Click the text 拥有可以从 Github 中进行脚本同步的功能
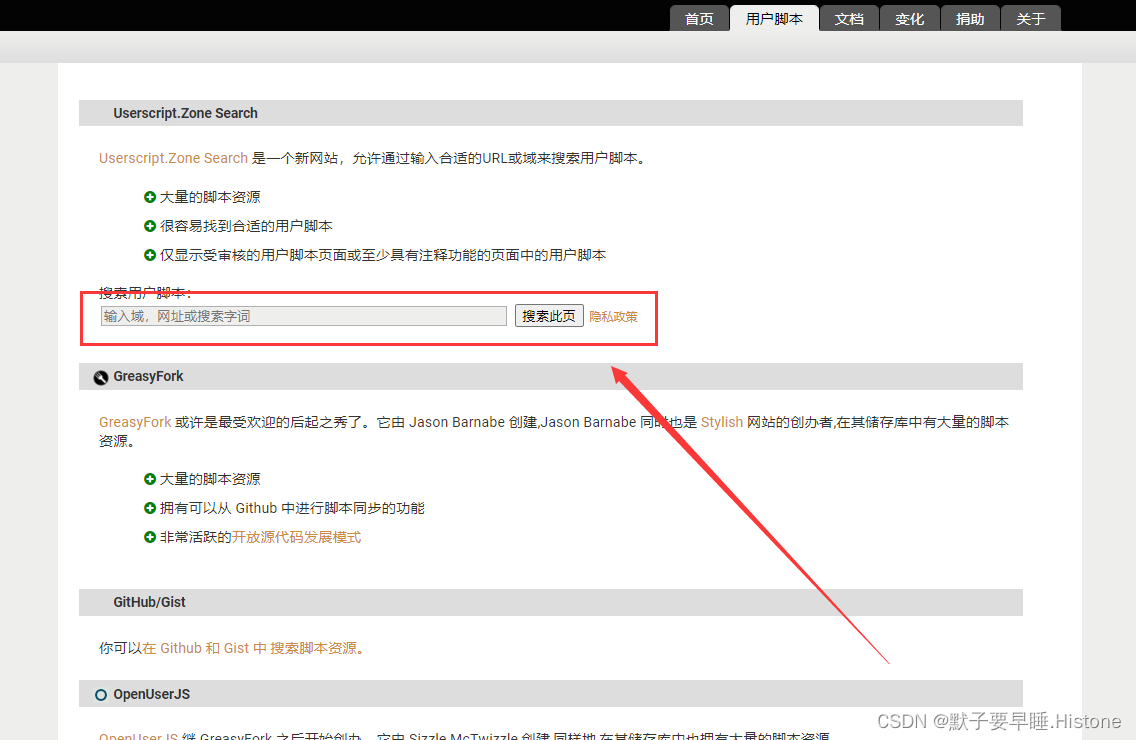Image resolution: width=1136 pixels, height=740 pixels. click(x=292, y=508)
